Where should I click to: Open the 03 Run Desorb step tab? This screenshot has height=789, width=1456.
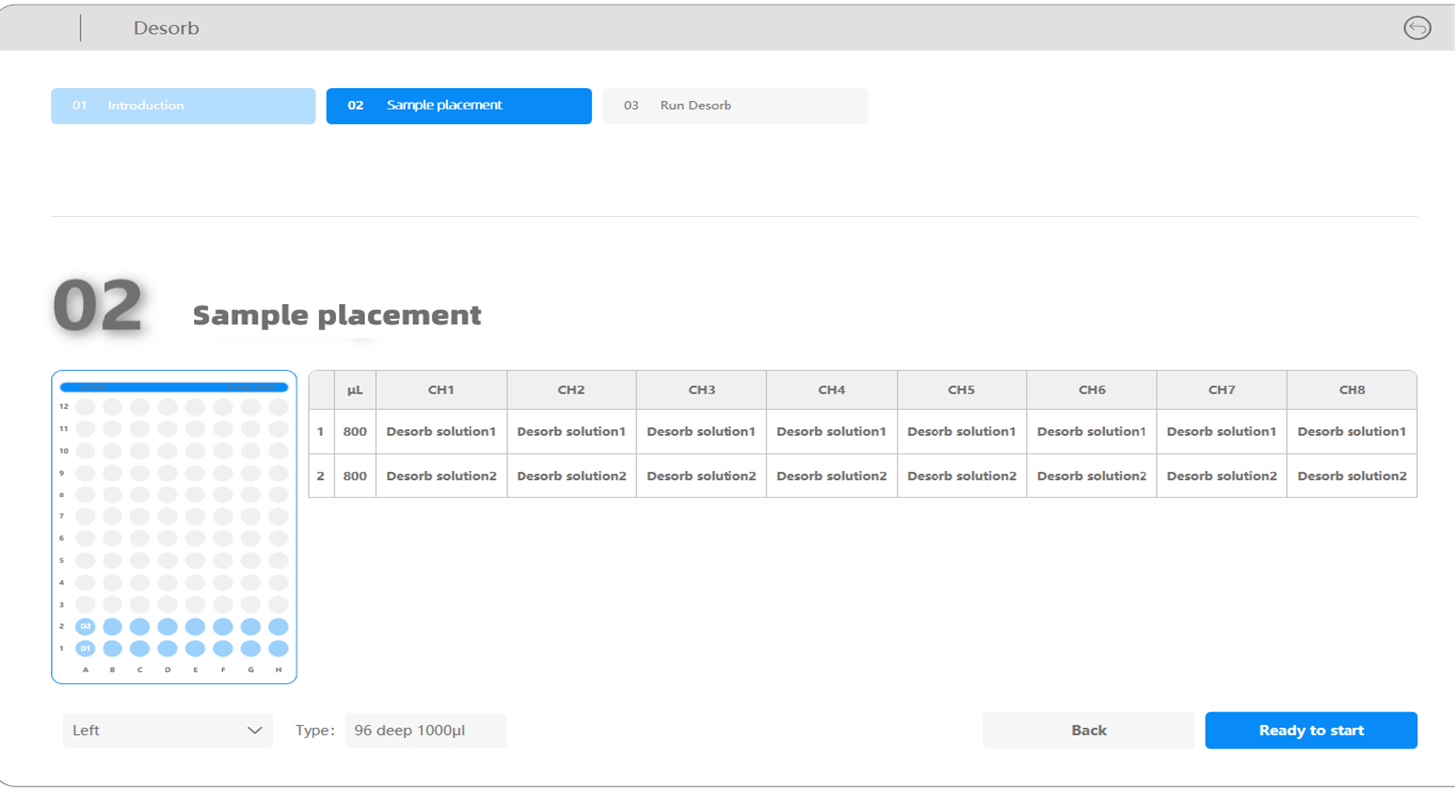(x=734, y=106)
